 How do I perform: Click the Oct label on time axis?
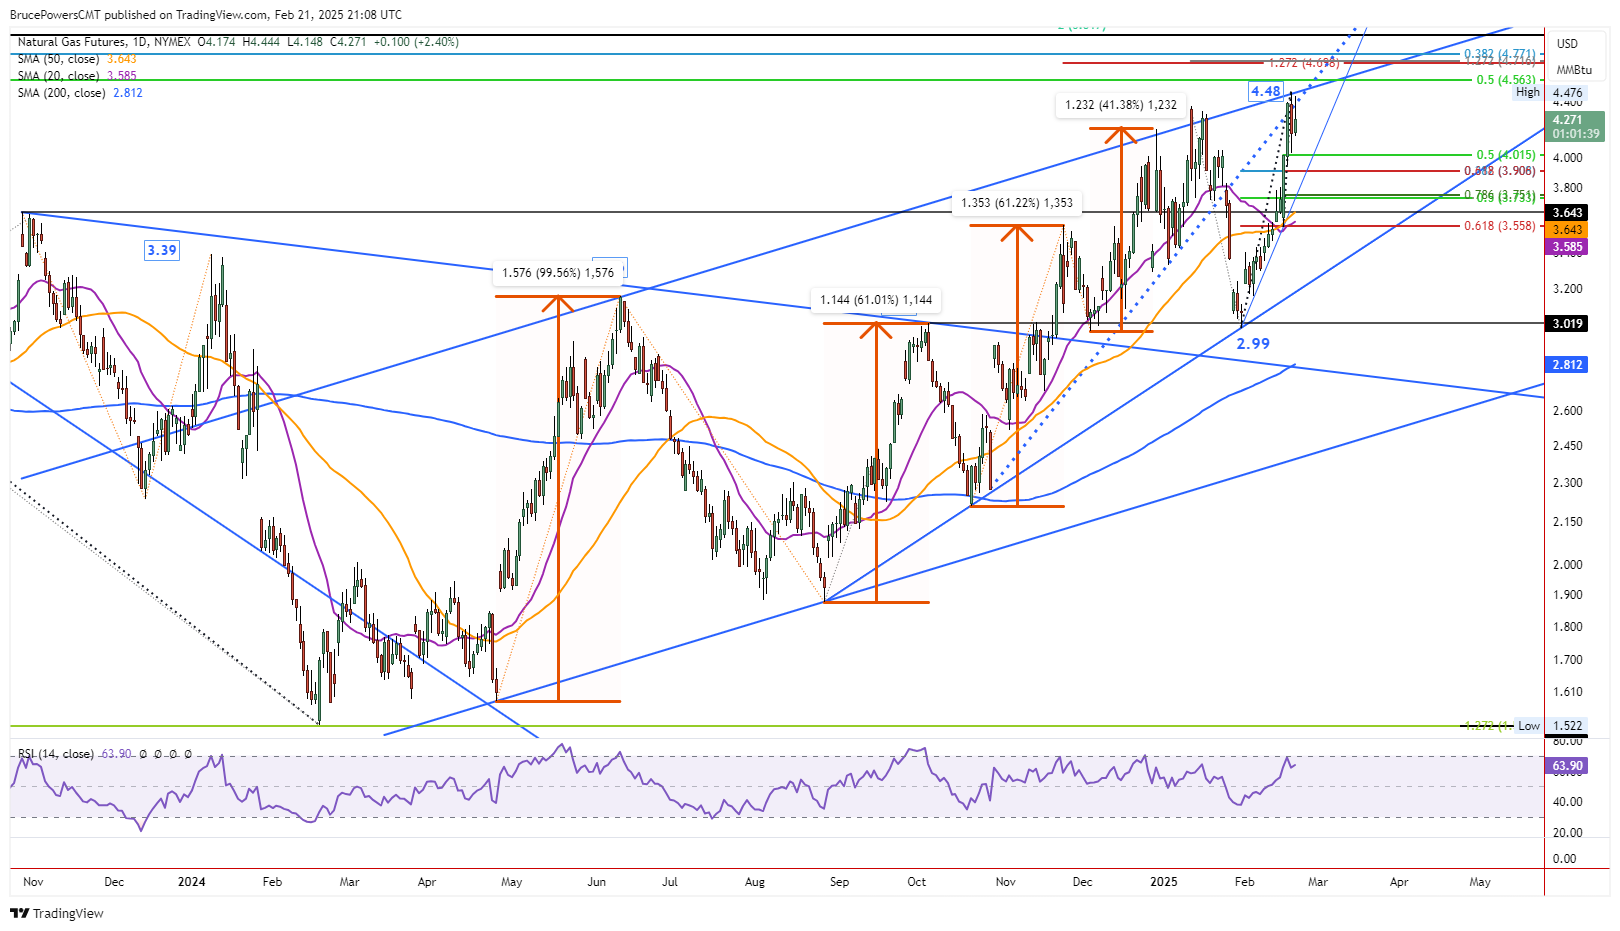[916, 882]
